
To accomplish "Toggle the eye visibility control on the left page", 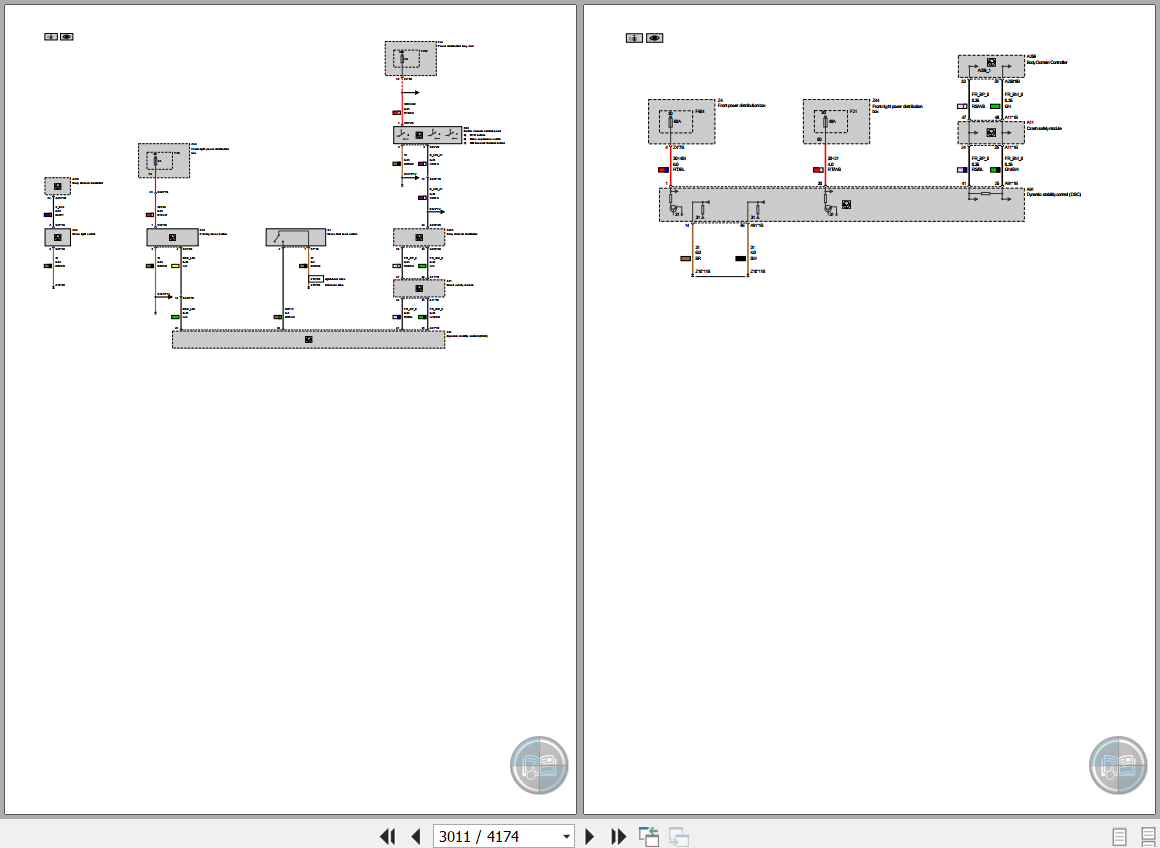I will (66, 36).
